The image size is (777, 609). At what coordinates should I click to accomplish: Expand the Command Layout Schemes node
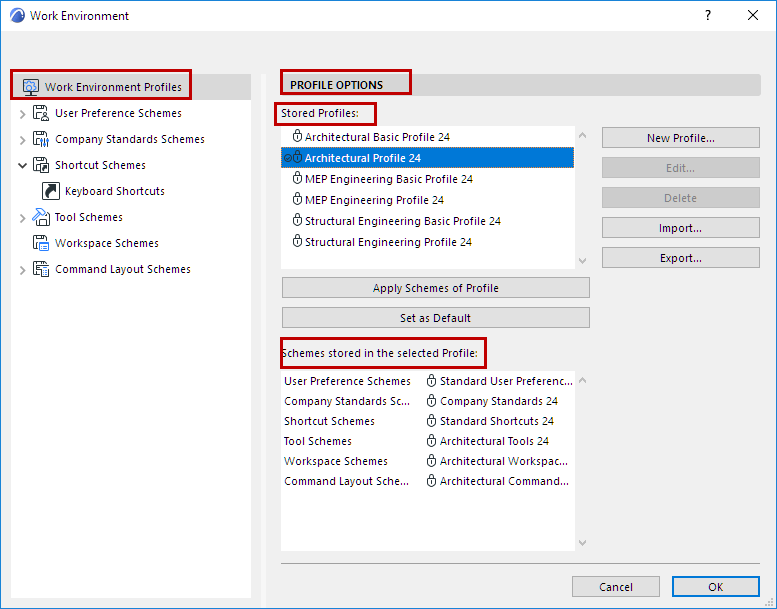tap(23, 270)
